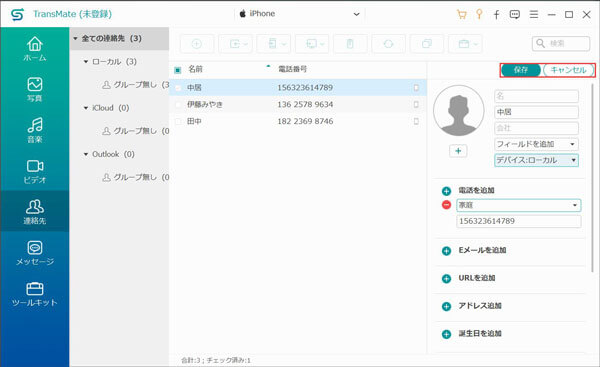
Task: Click the Eメールを追加 label
Action: pyautogui.click(x=482, y=250)
